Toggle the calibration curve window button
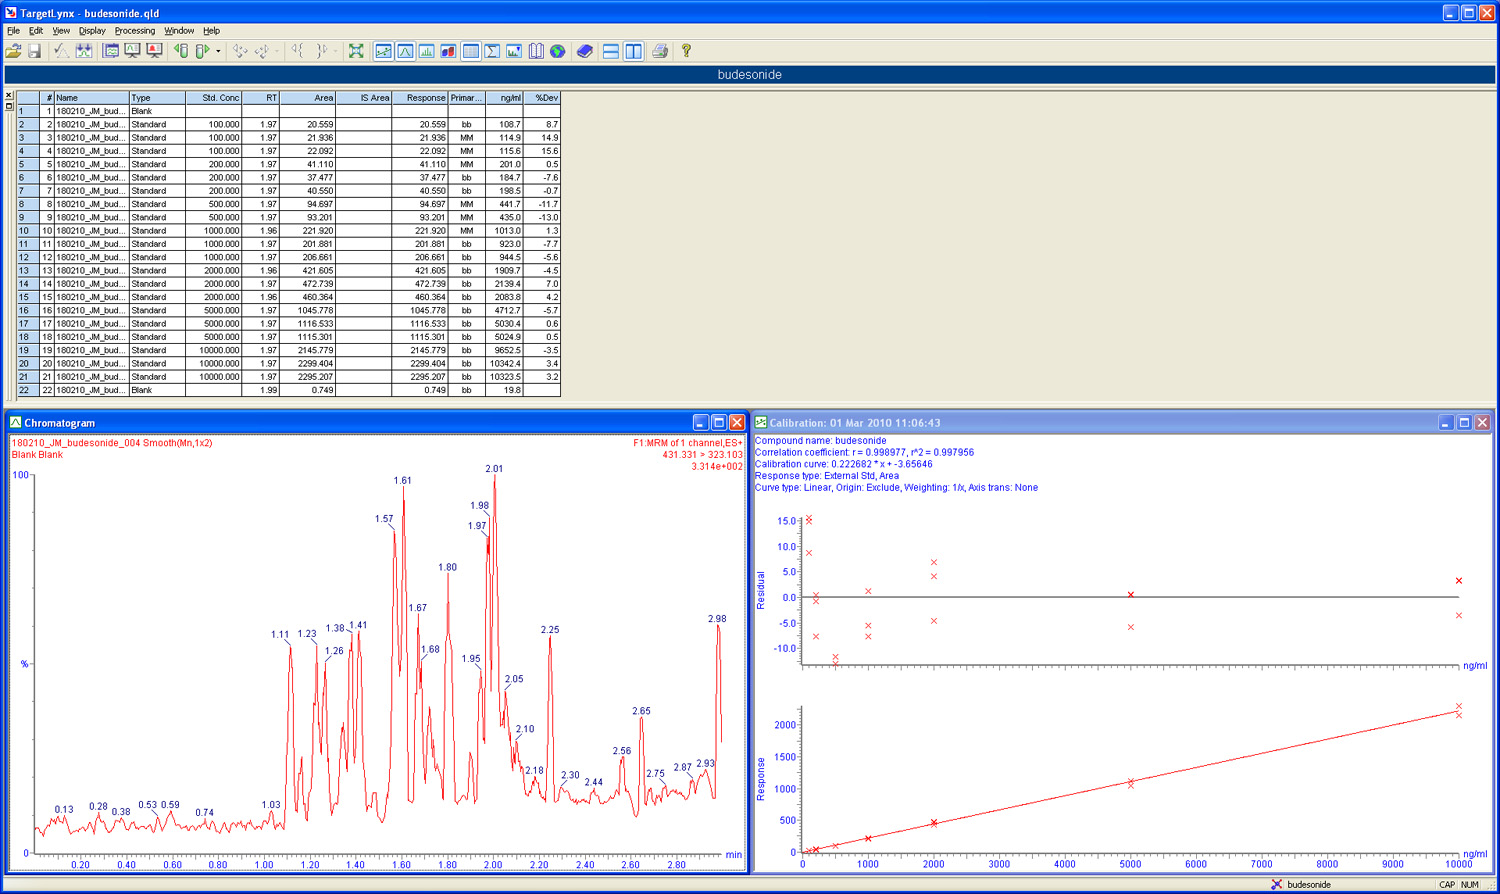The height and width of the screenshot is (894, 1500). pos(383,51)
